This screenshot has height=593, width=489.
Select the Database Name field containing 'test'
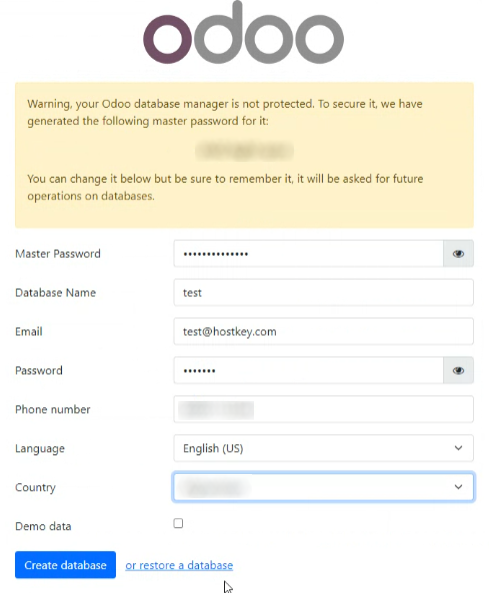(x=323, y=292)
